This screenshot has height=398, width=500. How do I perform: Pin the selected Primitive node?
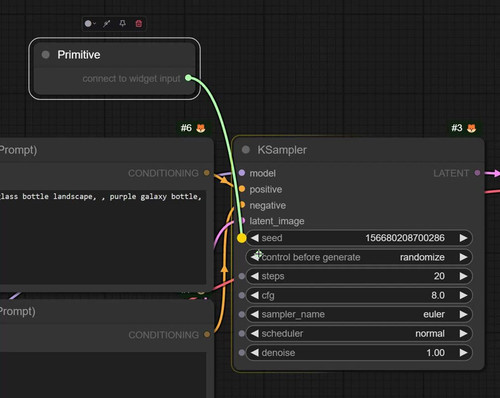click(123, 24)
